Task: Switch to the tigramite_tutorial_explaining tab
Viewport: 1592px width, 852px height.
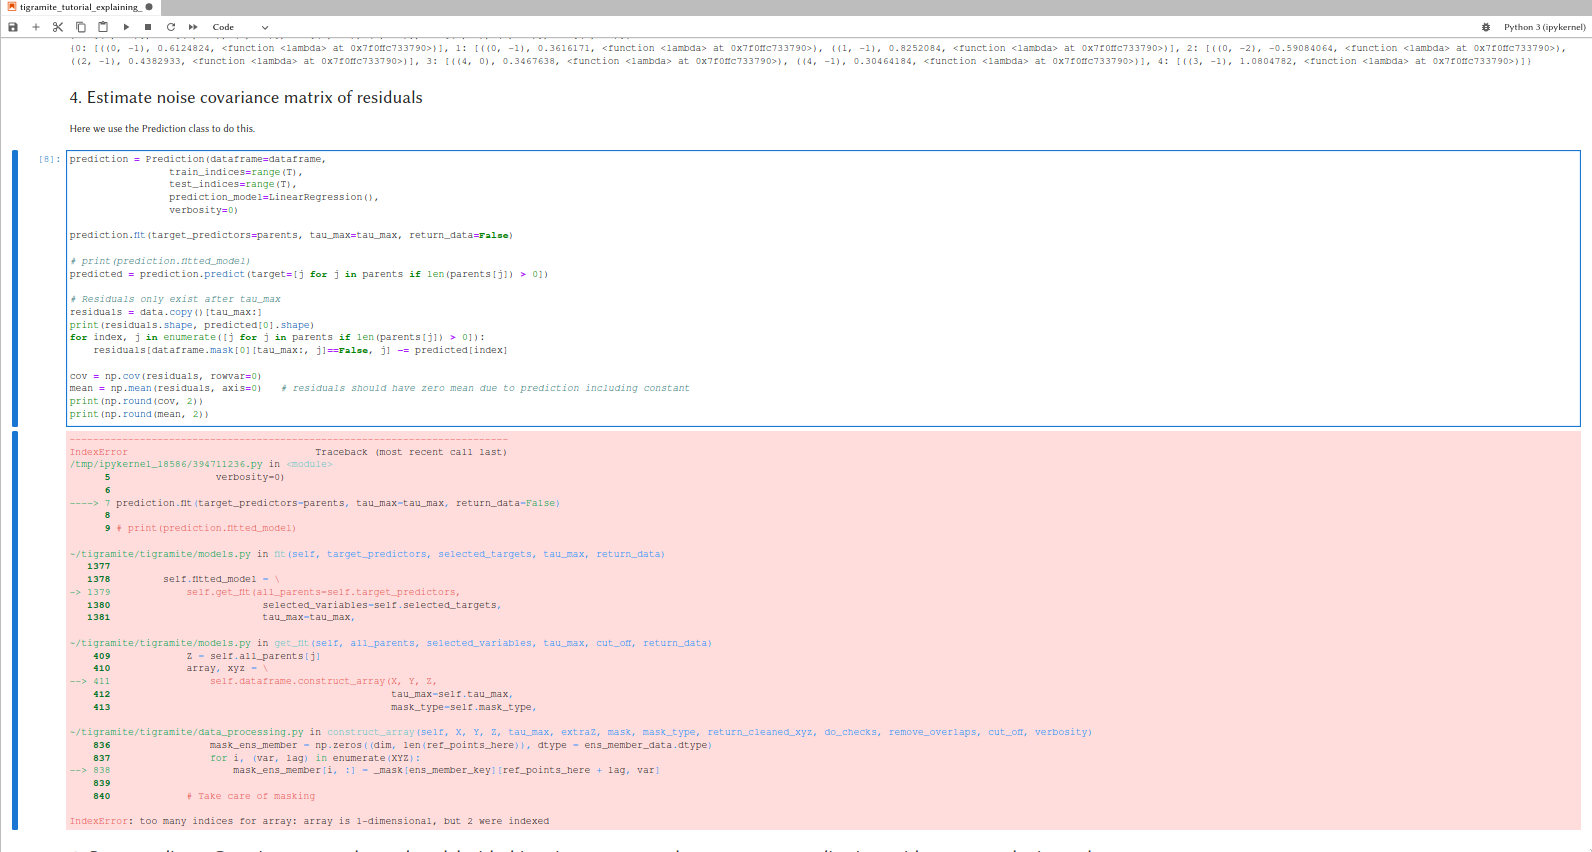Action: coord(79,7)
